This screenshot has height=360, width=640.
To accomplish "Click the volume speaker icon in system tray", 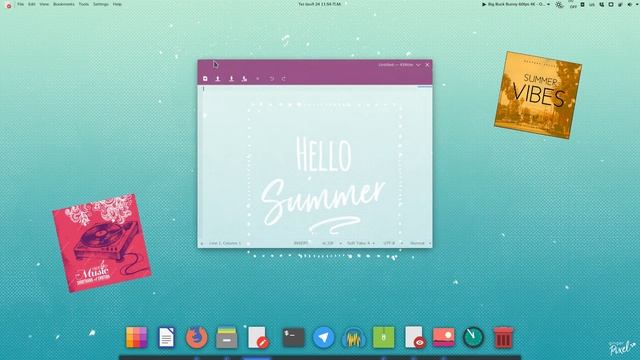I will [629, 4].
